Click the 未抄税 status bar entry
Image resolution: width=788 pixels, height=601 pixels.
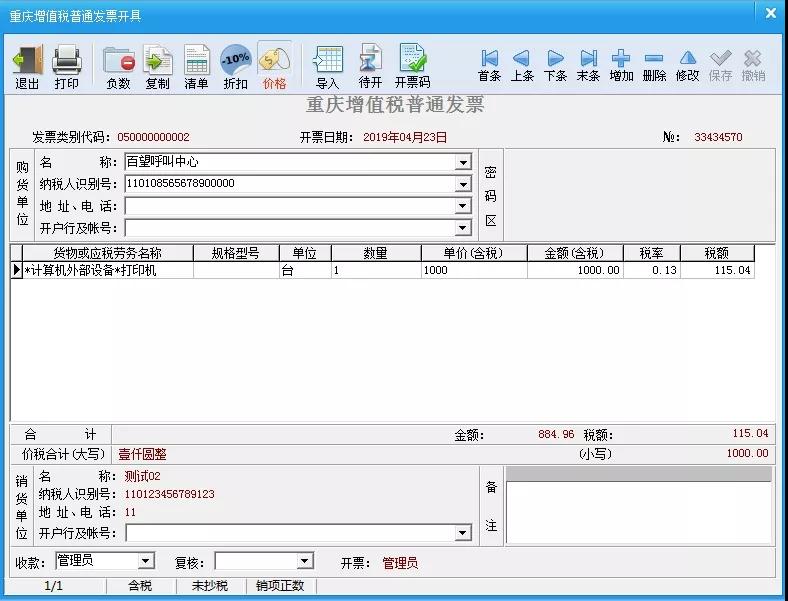click(210, 585)
